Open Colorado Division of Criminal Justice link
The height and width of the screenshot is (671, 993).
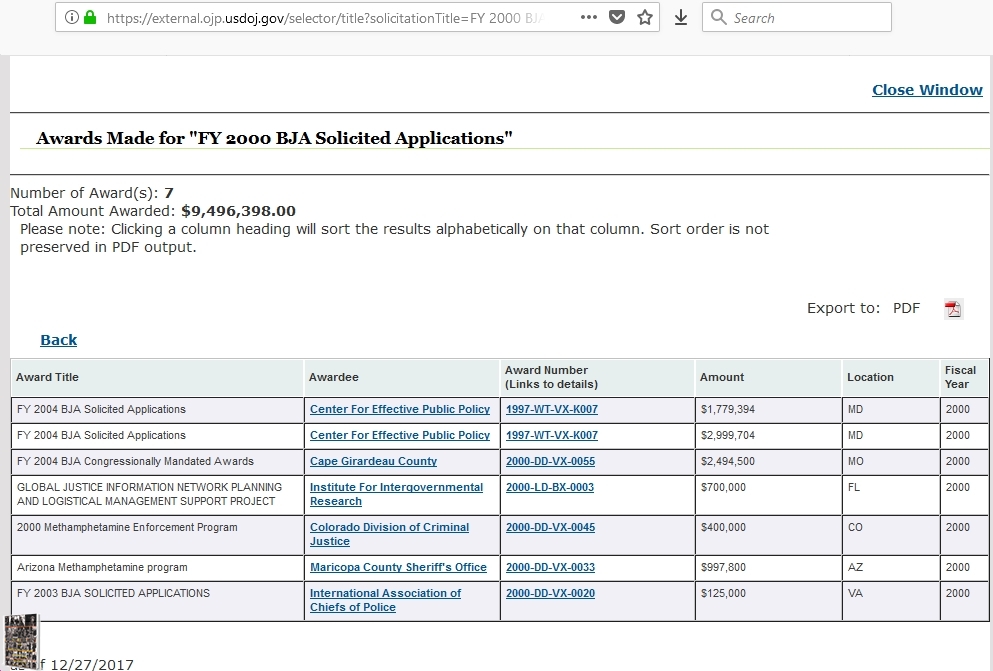389,534
